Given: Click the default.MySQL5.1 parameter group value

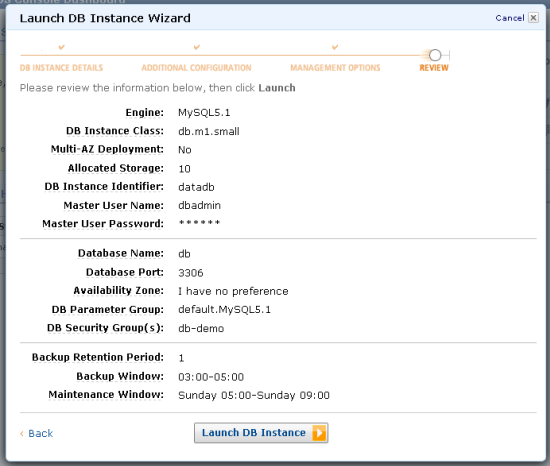Looking at the screenshot, I should pos(224,310).
